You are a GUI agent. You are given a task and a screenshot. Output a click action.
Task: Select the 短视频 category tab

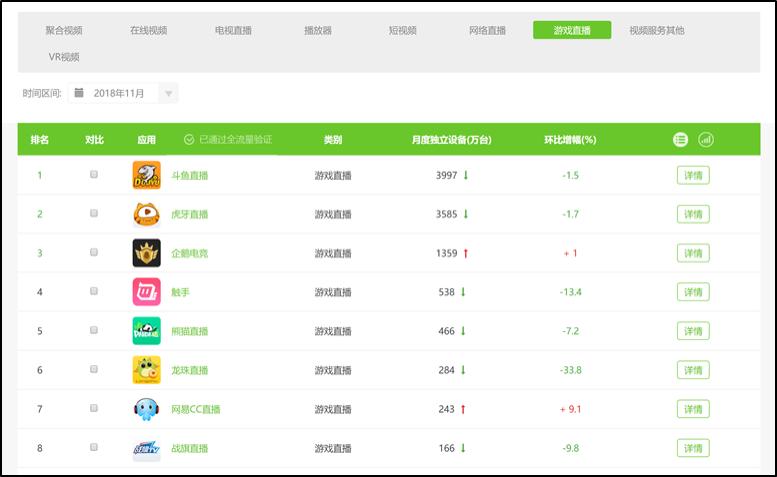[402, 30]
